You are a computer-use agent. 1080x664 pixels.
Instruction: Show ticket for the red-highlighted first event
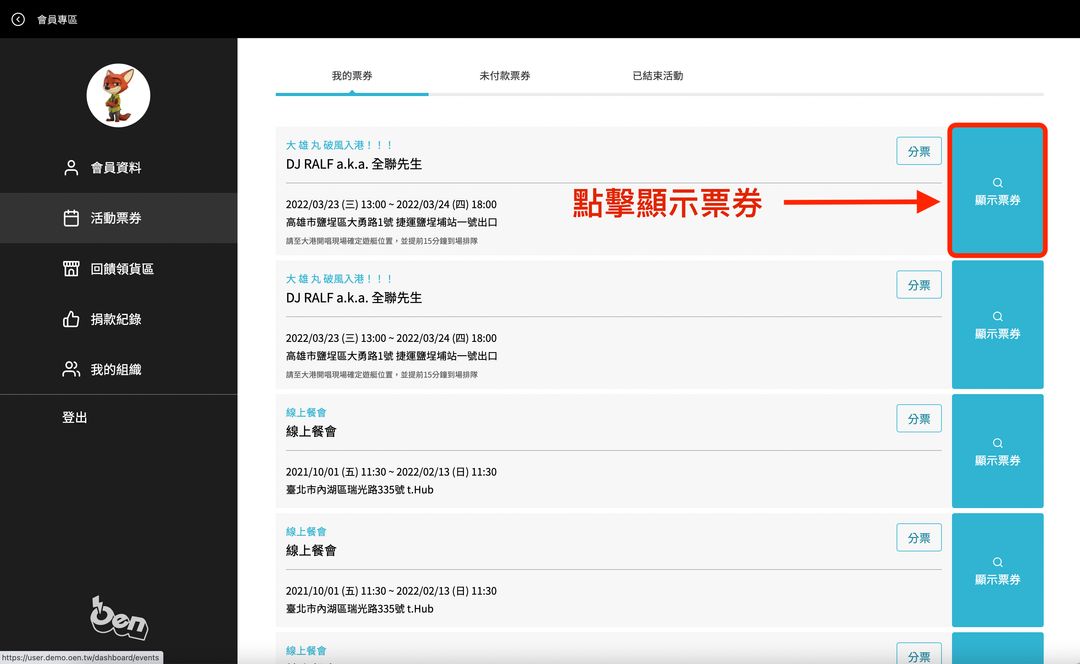pyautogui.click(x=997, y=191)
